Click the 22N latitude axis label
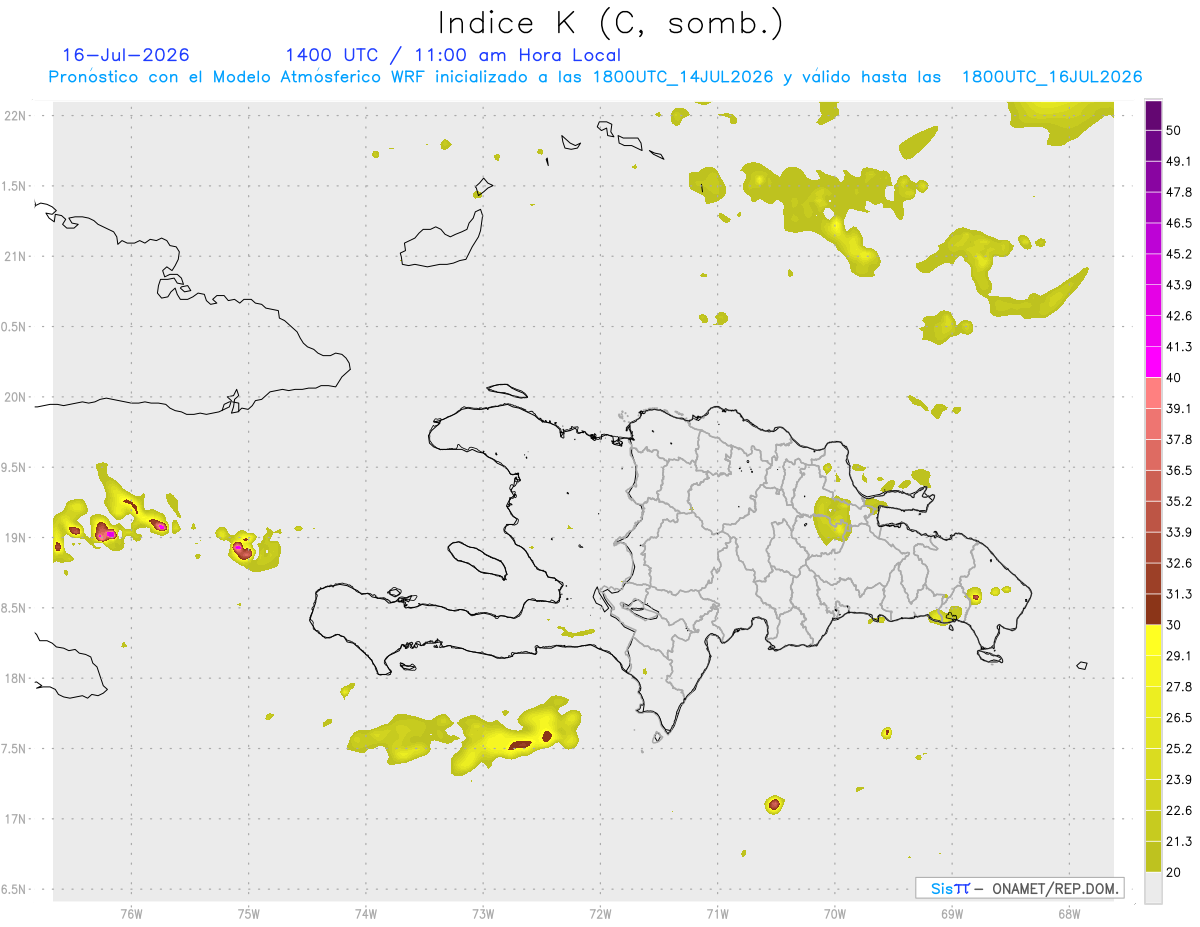 tap(16, 116)
